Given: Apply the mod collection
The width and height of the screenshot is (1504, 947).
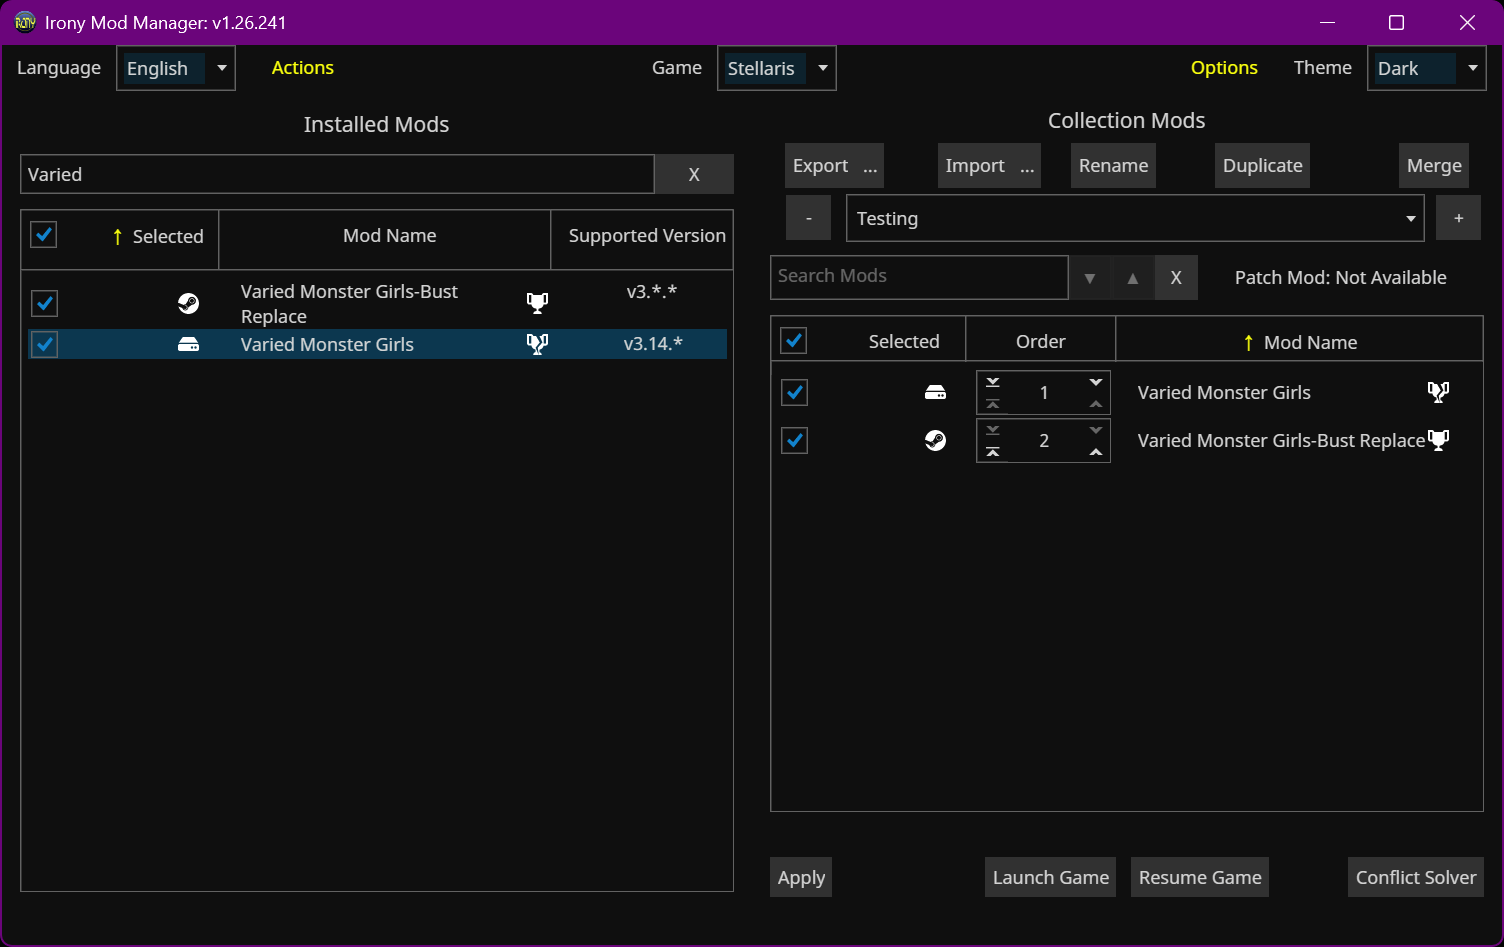Looking at the screenshot, I should tap(801, 877).
